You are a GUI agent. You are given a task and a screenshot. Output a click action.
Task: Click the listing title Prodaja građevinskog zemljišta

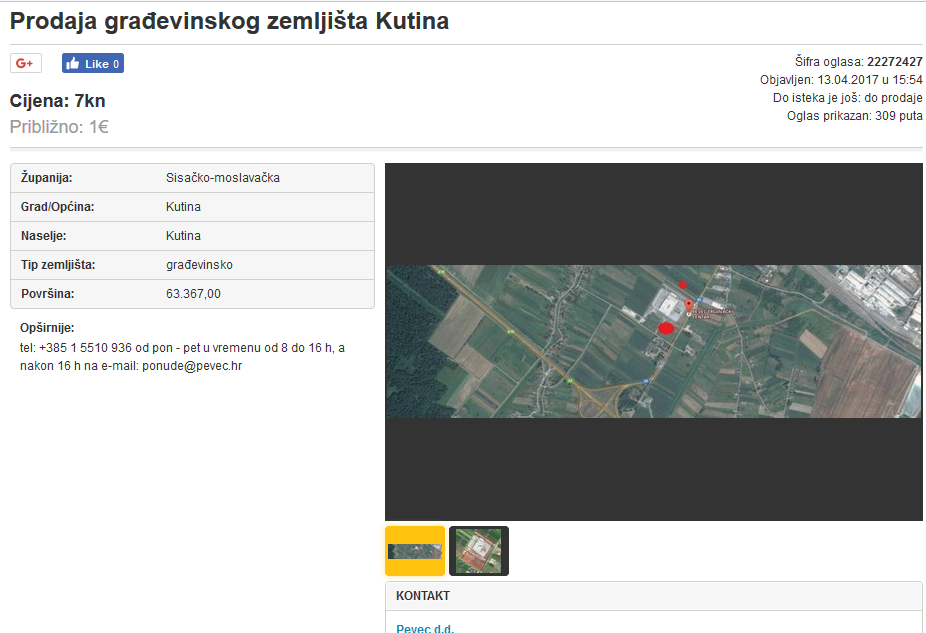[229, 21]
